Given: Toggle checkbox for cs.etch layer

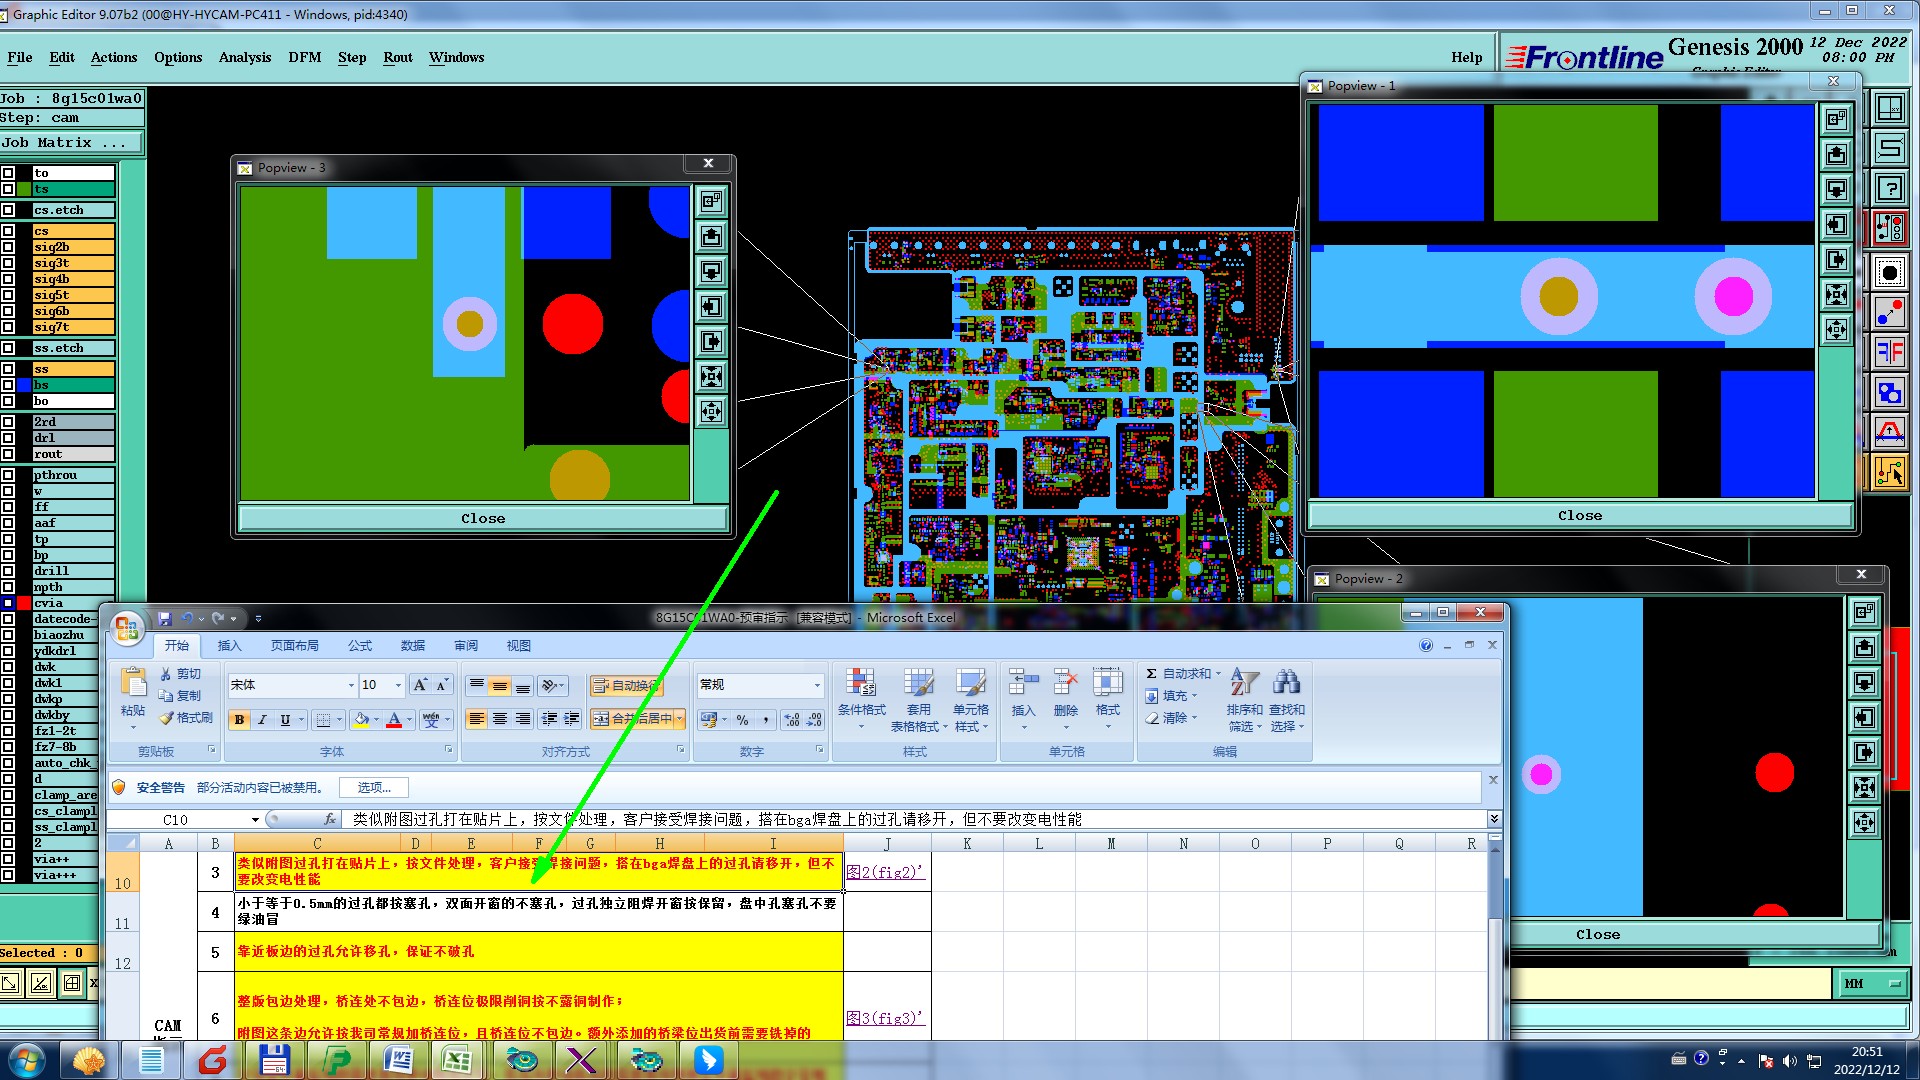Looking at the screenshot, I should pyautogui.click(x=8, y=210).
